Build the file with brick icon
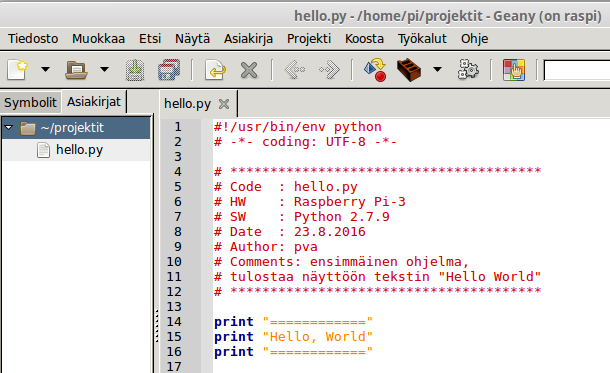Screen dimensions: 610x373 409,70
